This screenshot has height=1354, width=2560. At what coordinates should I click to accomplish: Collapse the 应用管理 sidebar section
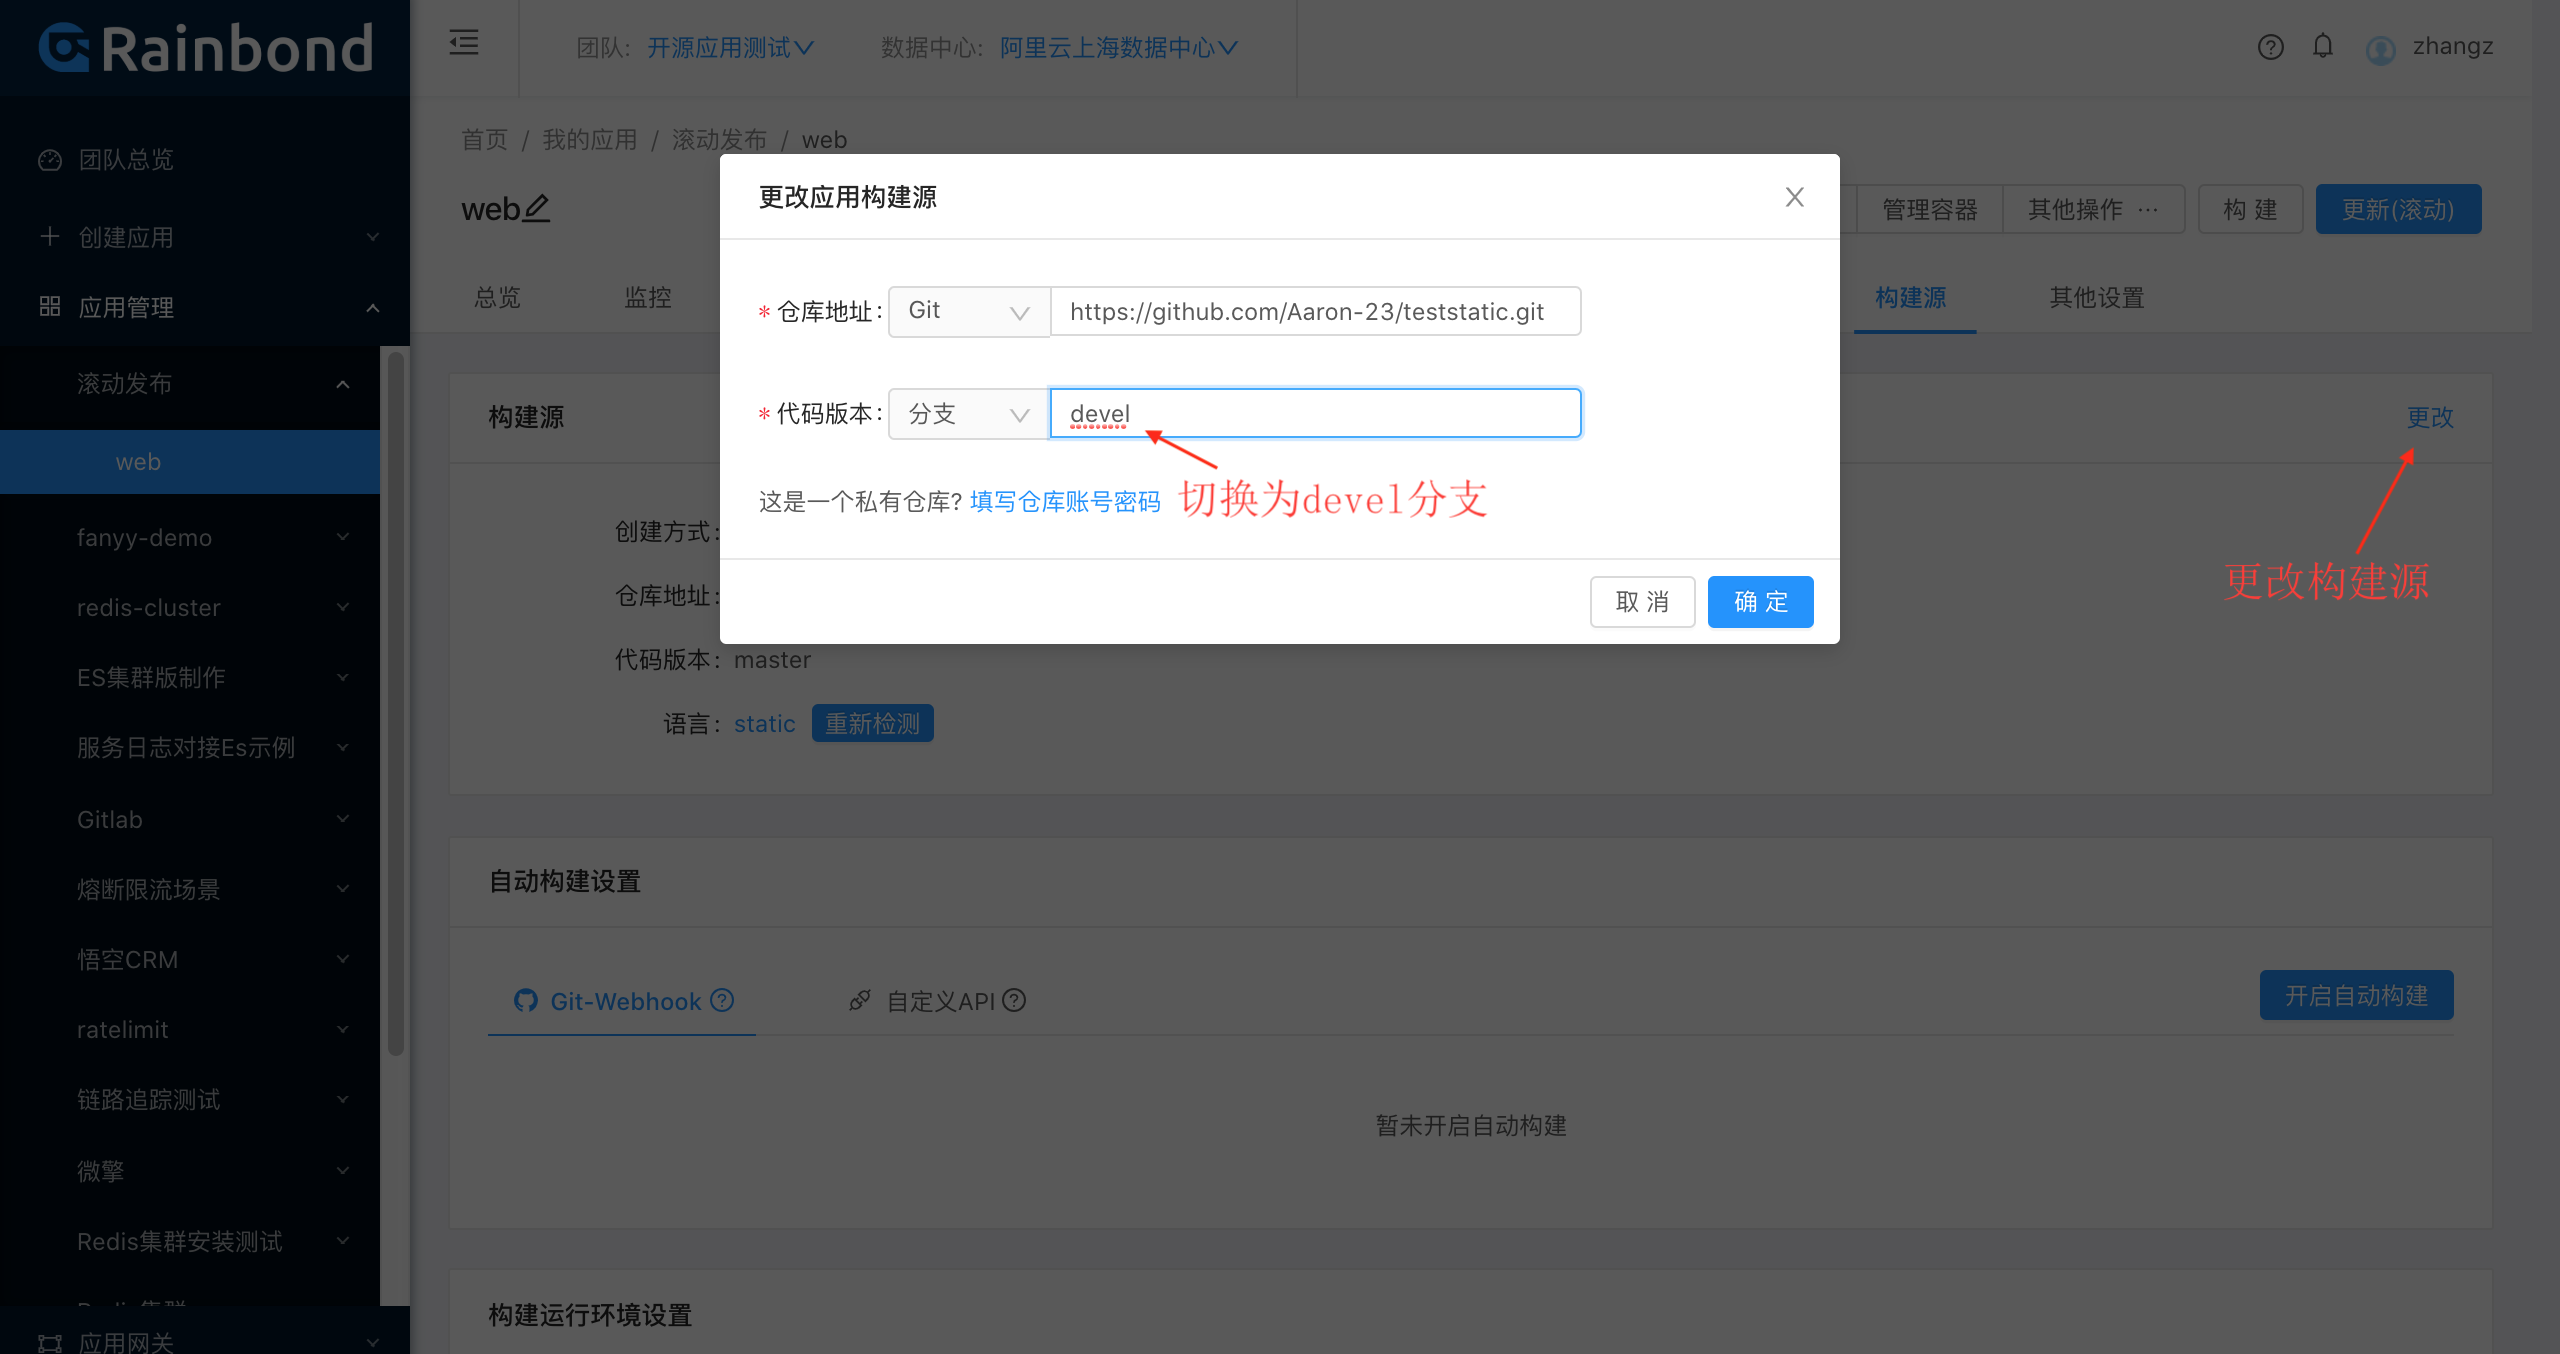205,307
